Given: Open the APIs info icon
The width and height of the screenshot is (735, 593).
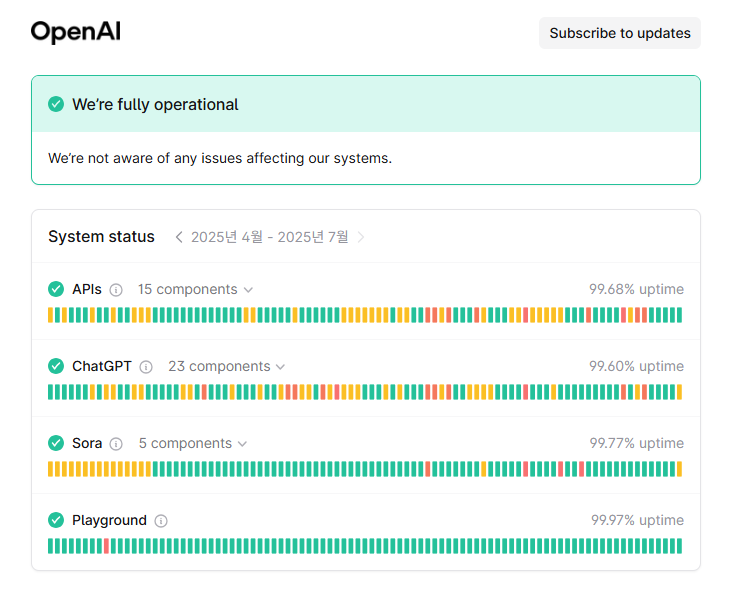Looking at the screenshot, I should (116, 290).
